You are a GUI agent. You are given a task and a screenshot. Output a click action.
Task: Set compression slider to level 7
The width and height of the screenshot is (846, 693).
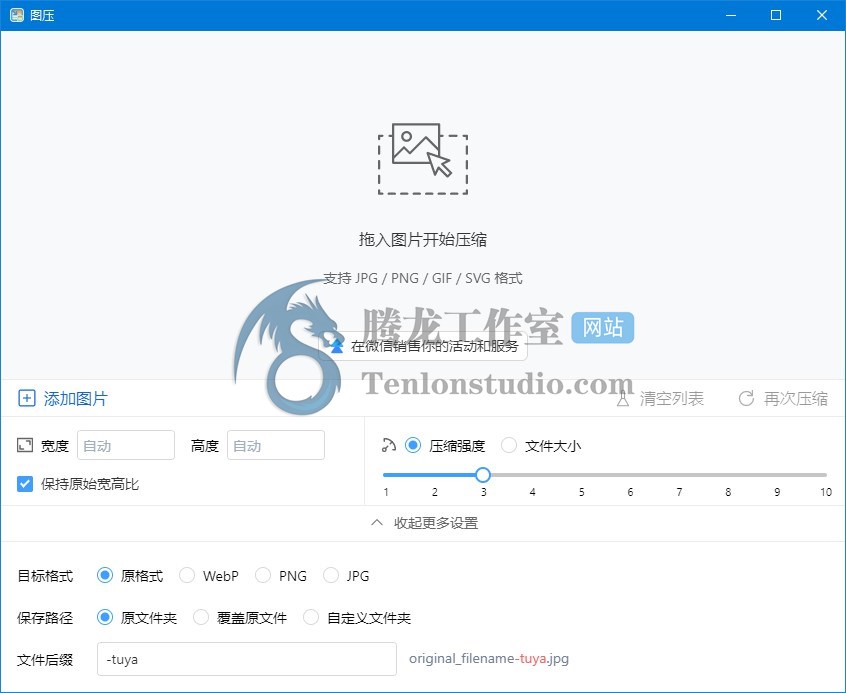(x=679, y=475)
